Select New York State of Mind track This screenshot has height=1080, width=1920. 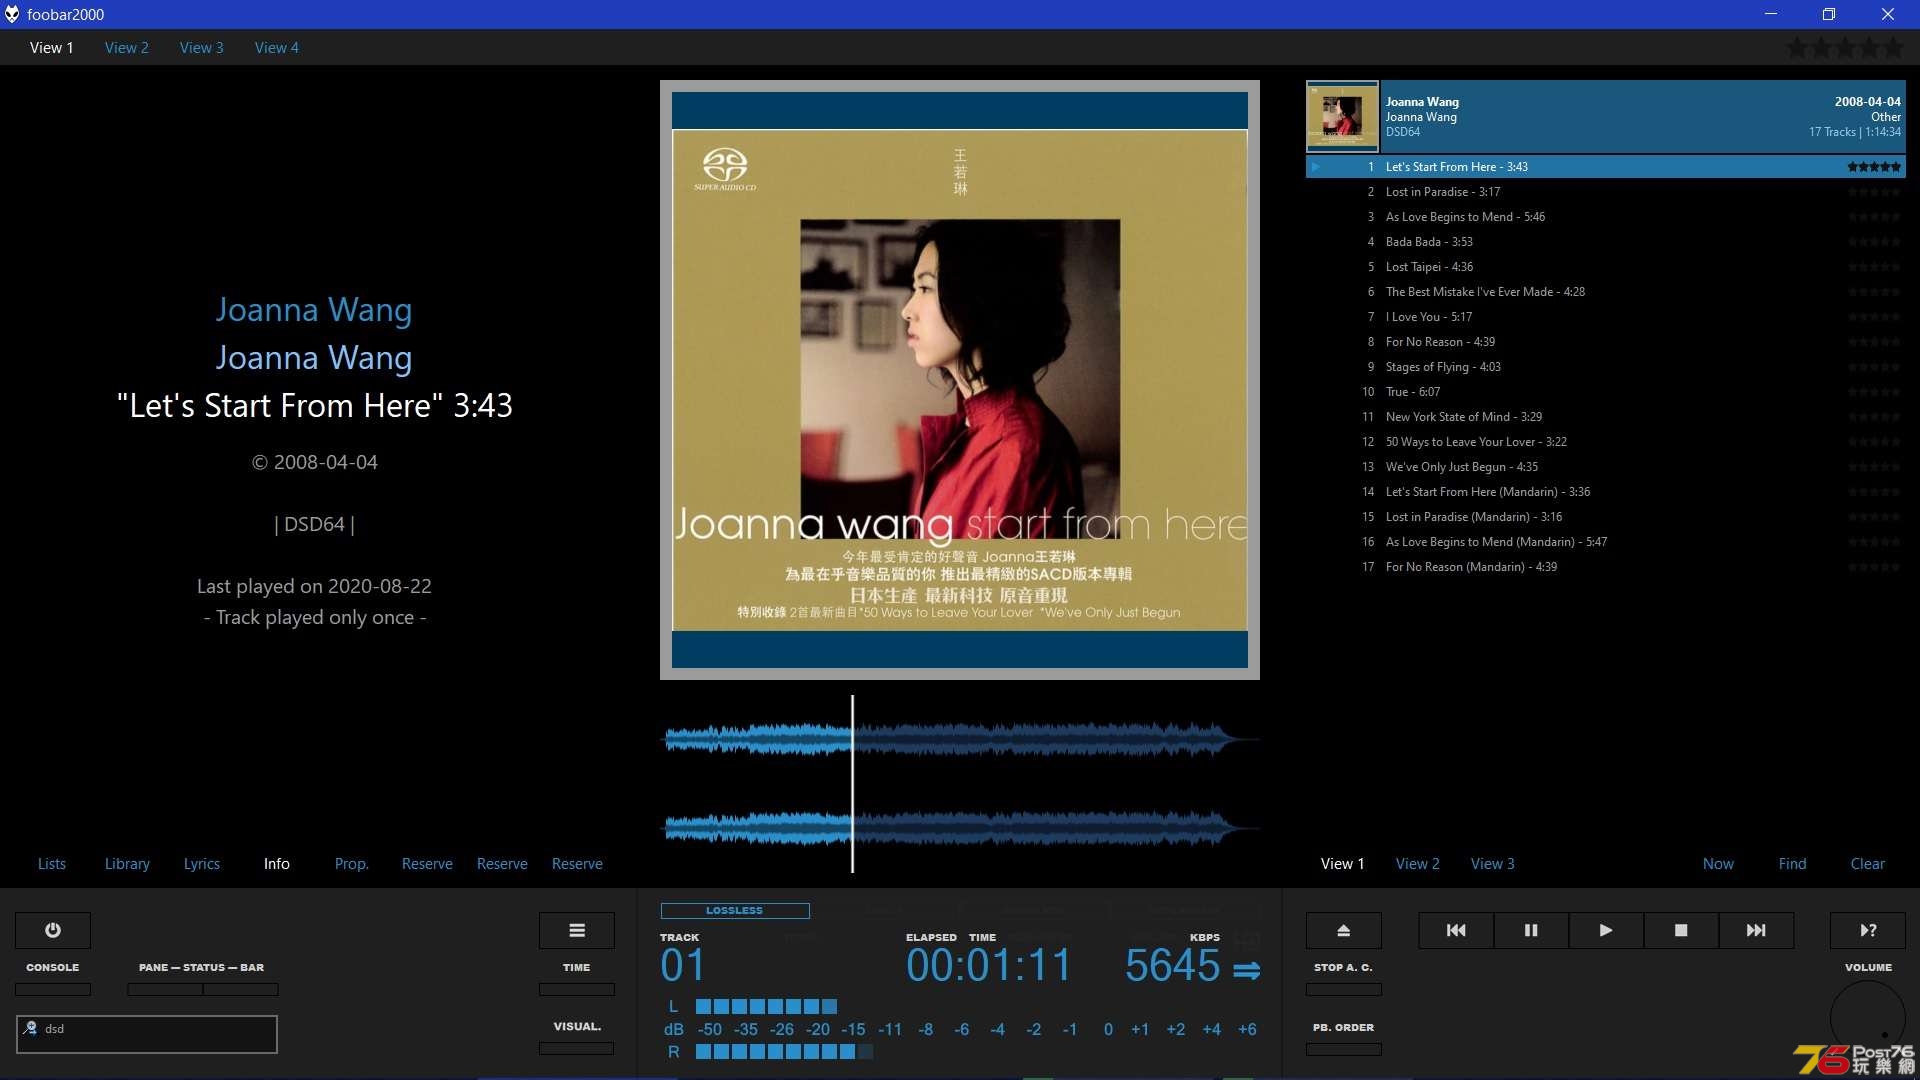(1606, 417)
